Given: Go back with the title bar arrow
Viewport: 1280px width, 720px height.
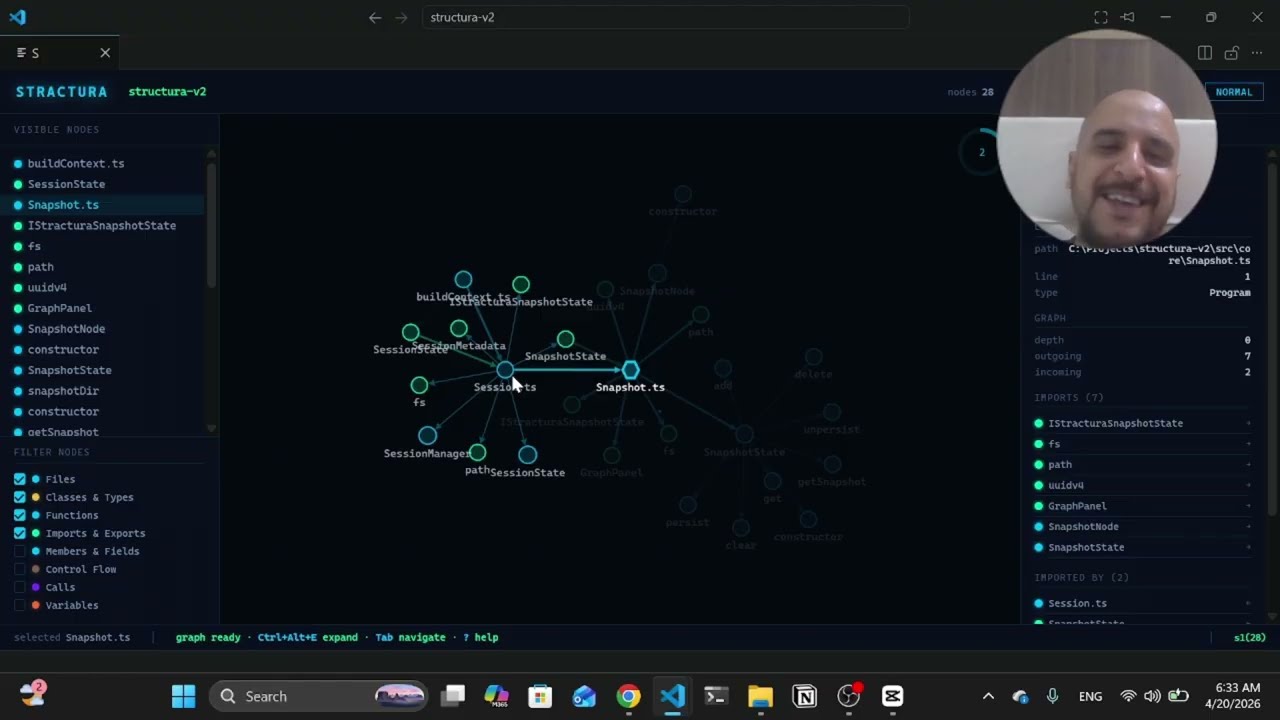Looking at the screenshot, I should coord(375,17).
